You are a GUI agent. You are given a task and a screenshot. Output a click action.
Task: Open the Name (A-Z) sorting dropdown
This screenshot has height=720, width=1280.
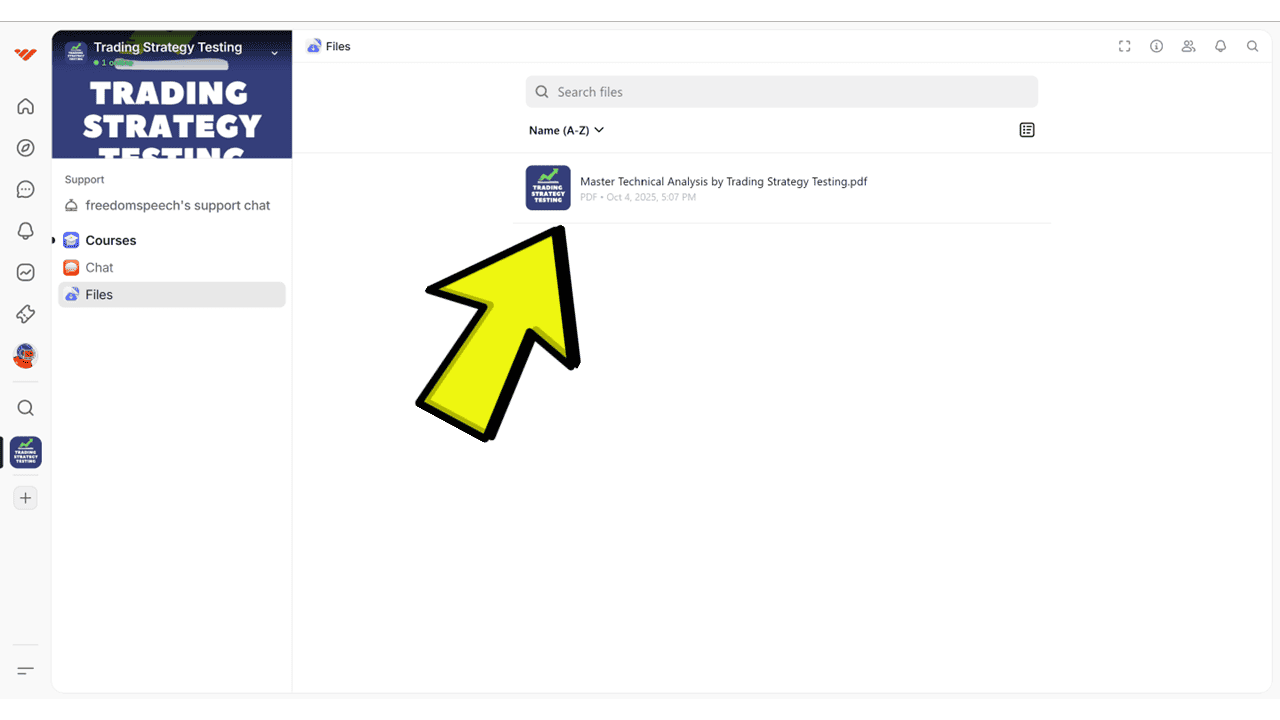[565, 130]
